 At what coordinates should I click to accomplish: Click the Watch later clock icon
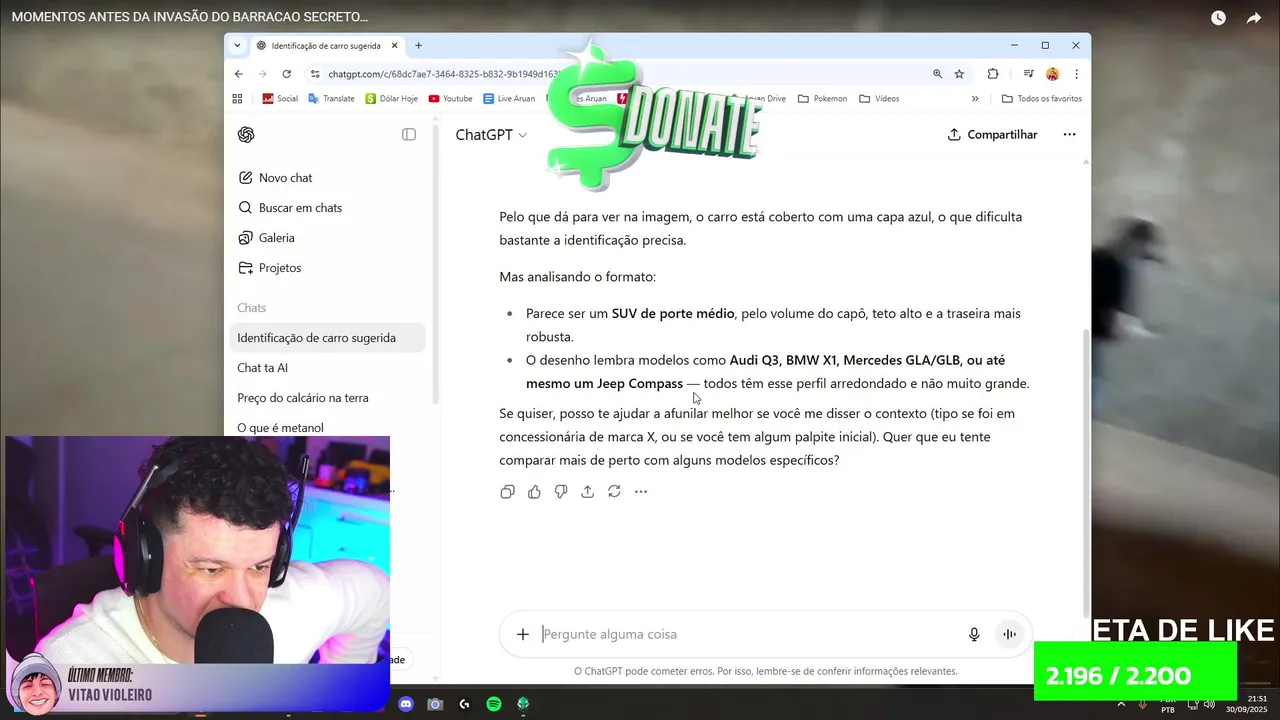pos(1218,18)
